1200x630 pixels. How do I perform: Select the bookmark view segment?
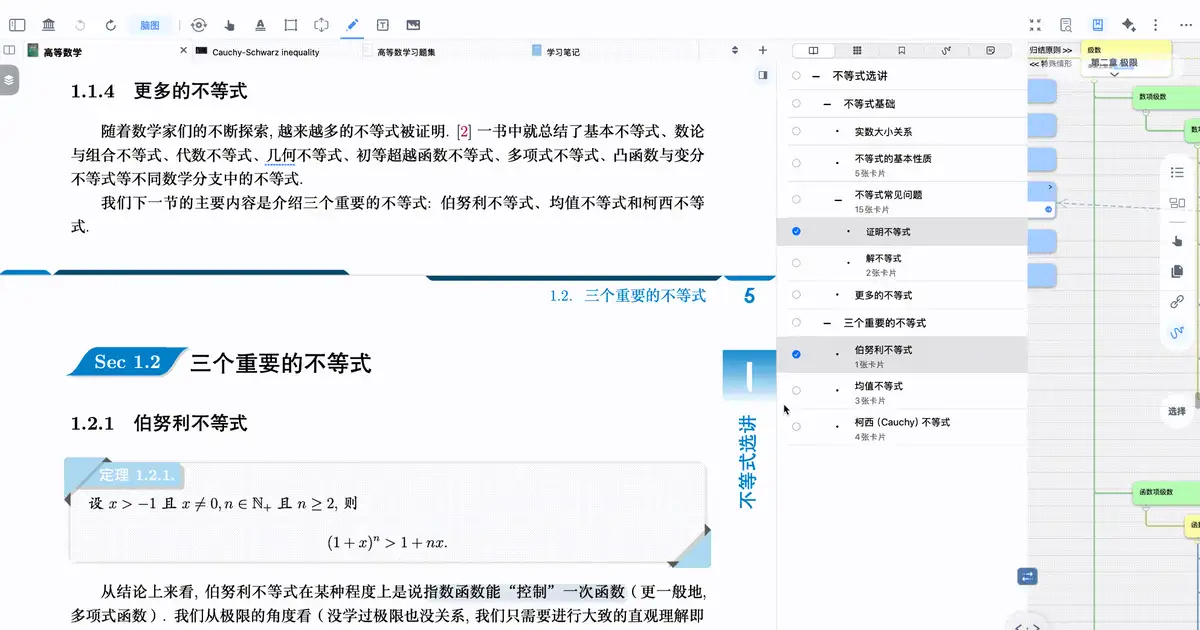[901, 50]
